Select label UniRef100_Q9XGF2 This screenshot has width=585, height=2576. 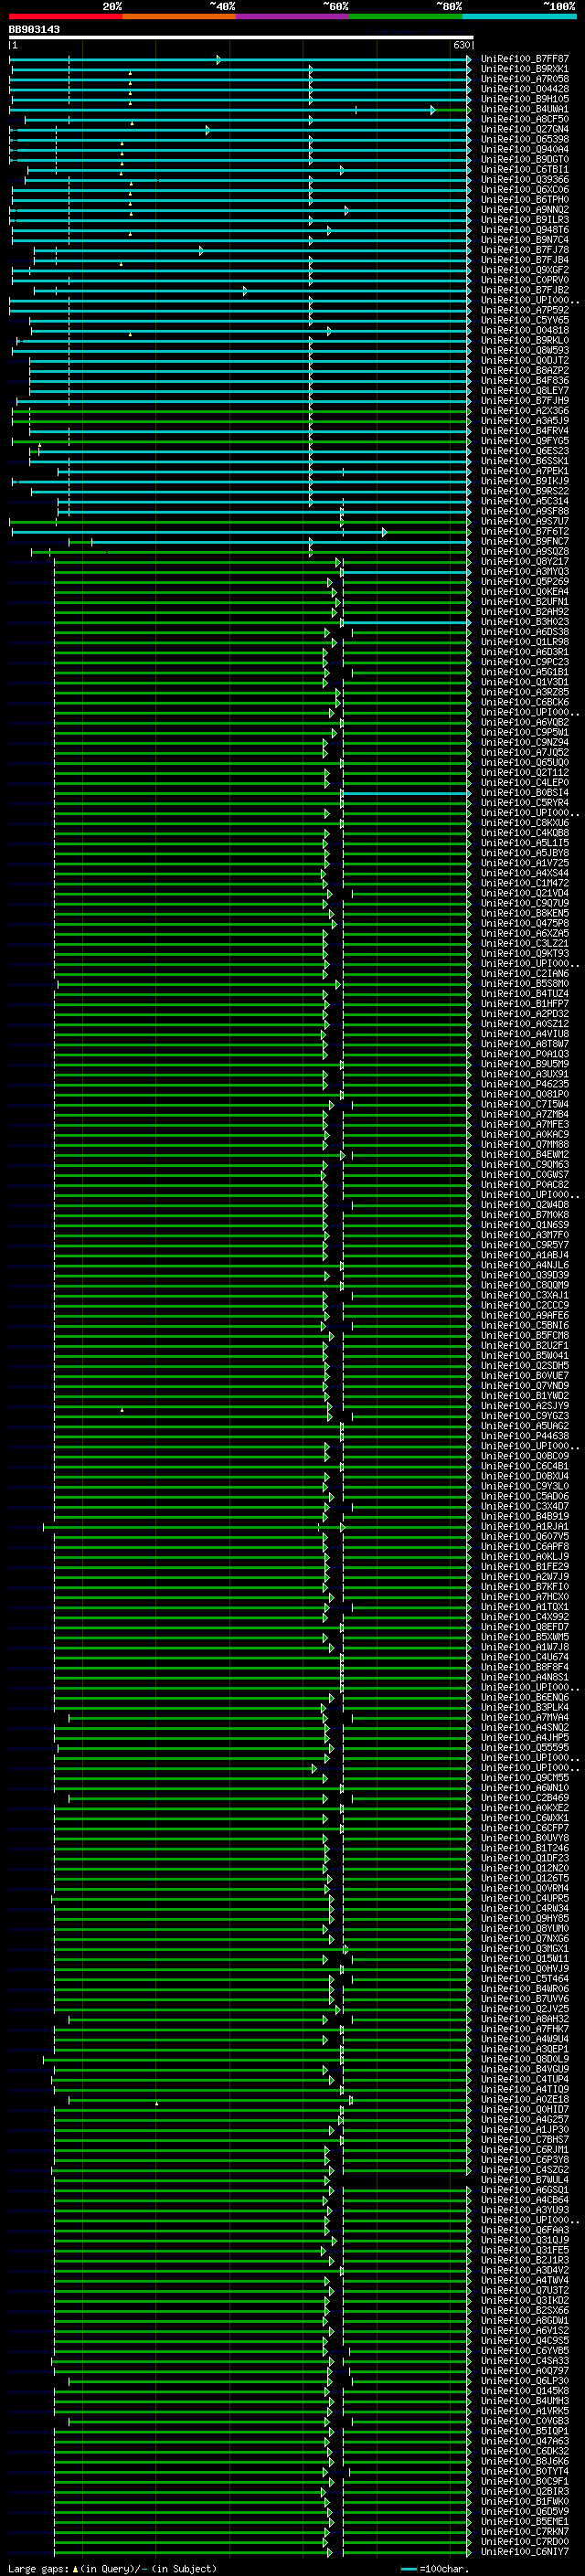(525, 270)
